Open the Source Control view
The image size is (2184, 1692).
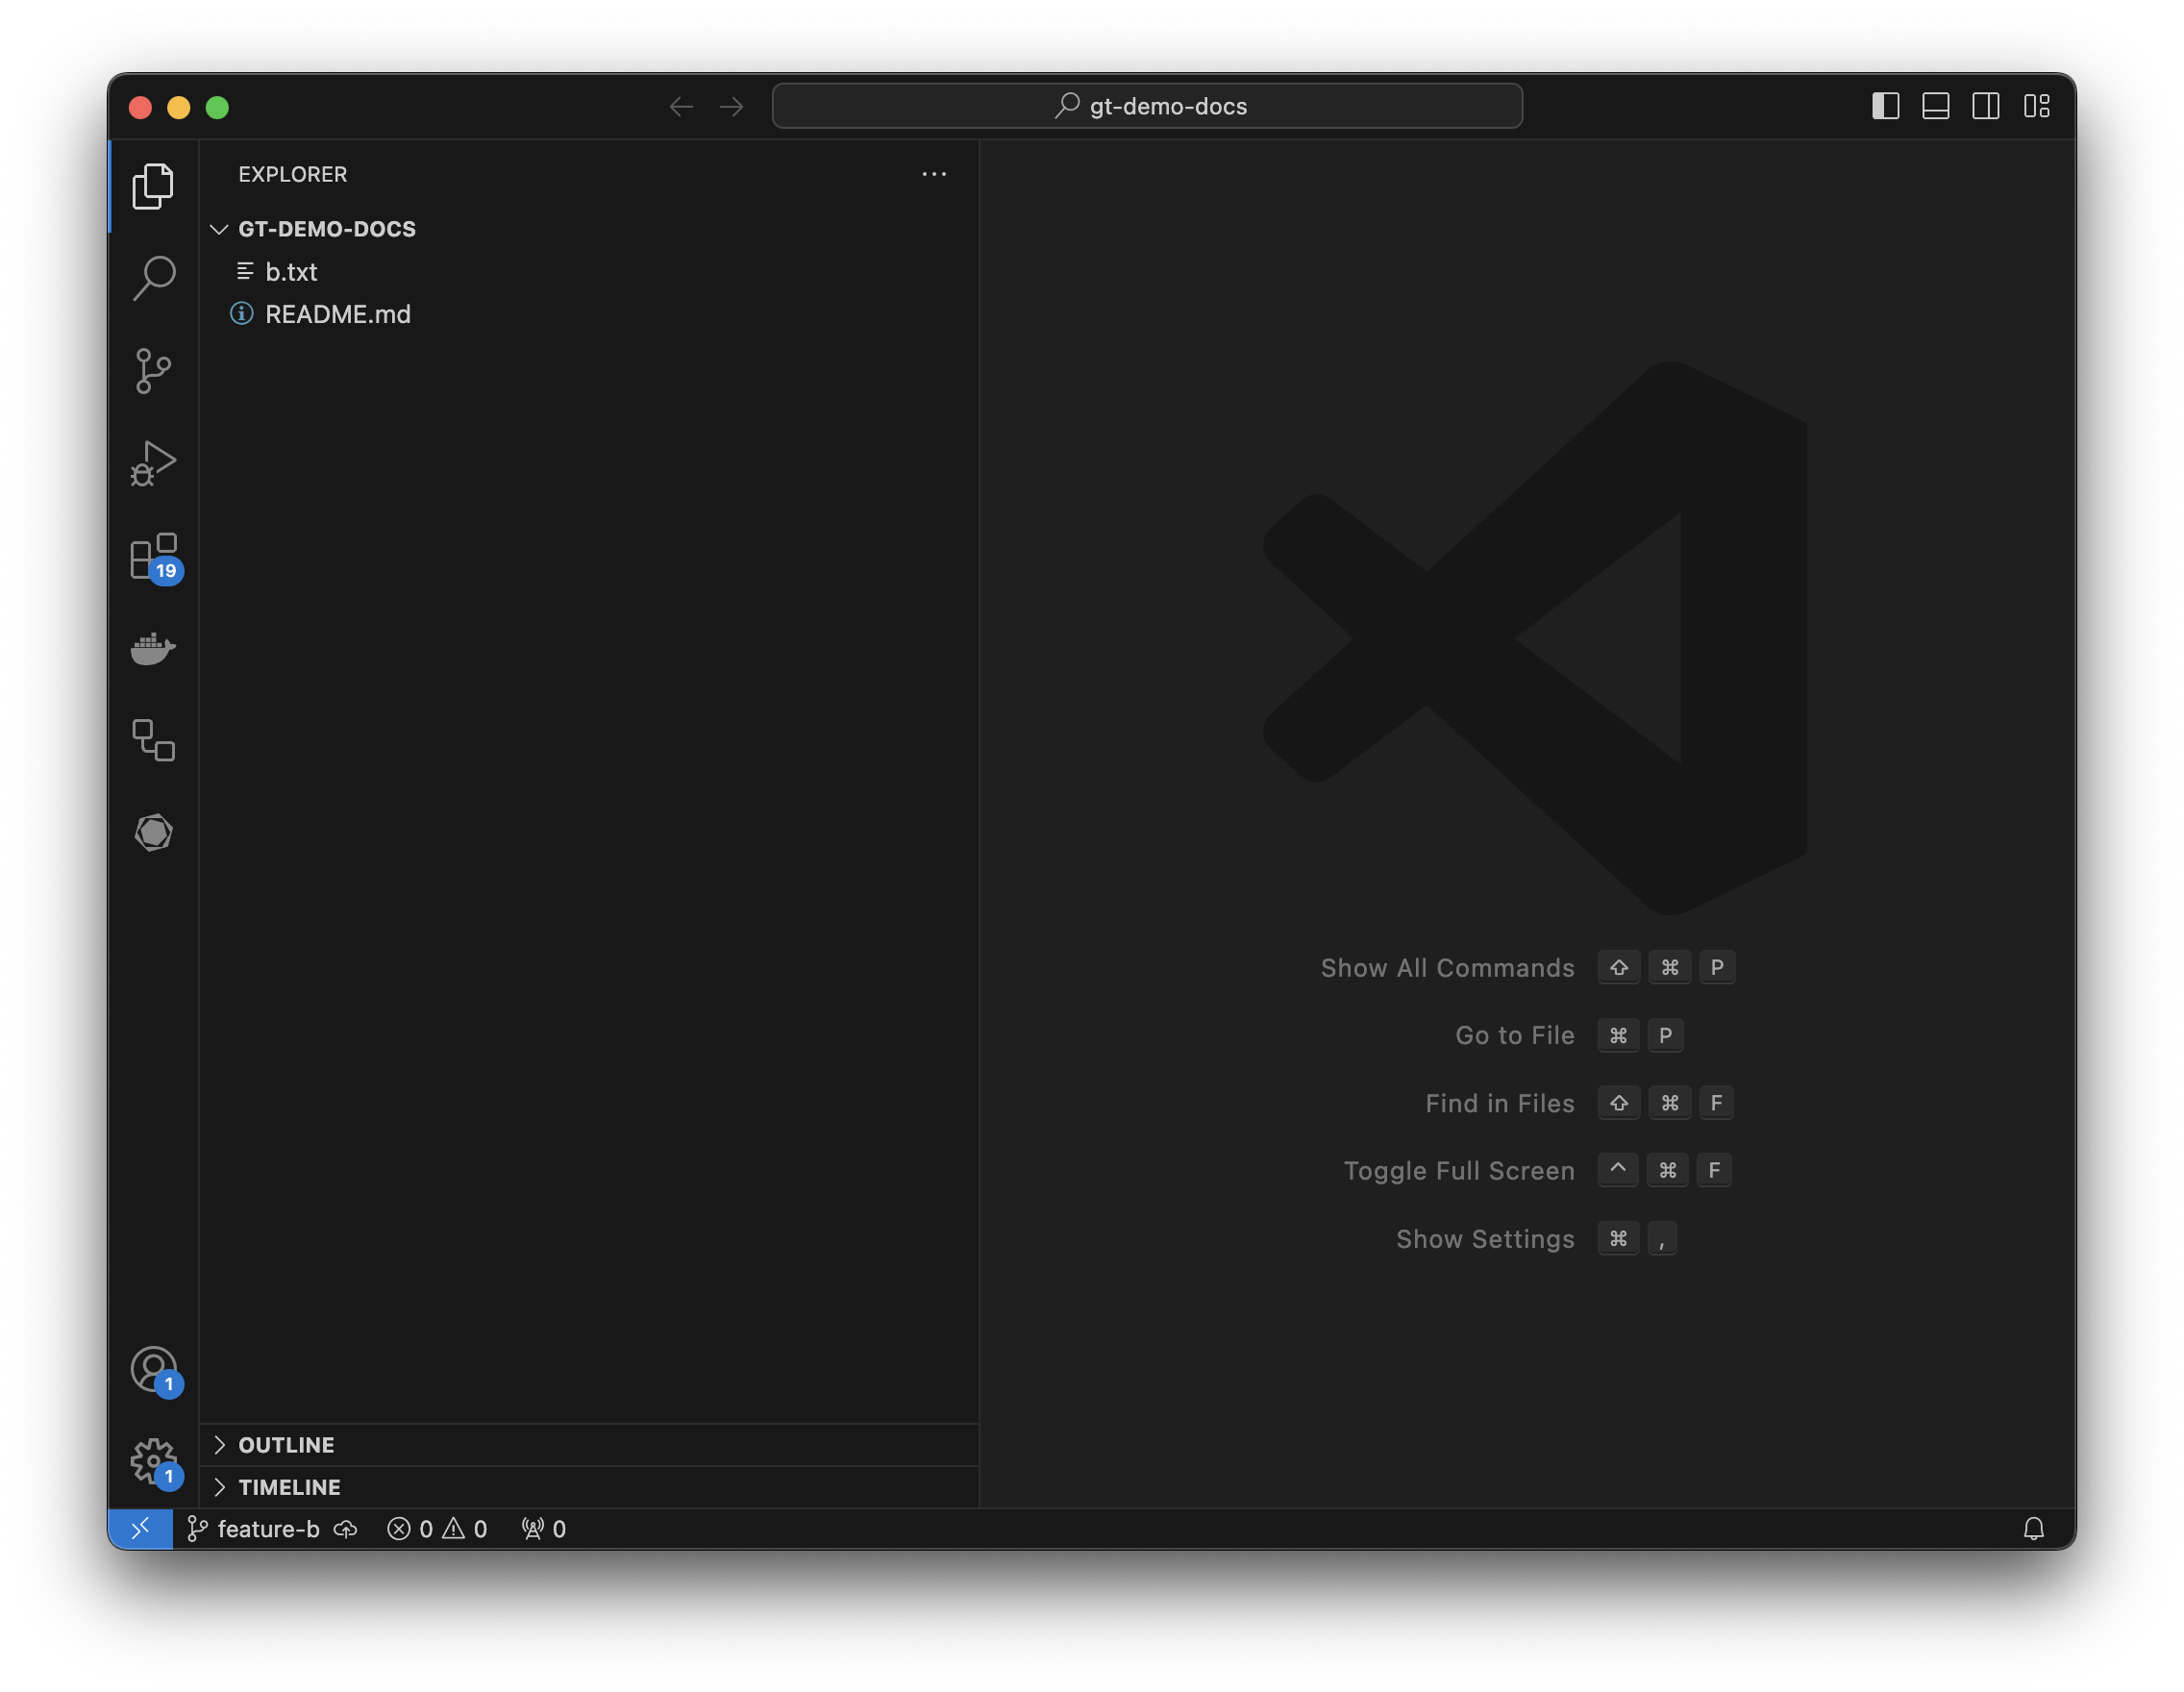[x=153, y=371]
